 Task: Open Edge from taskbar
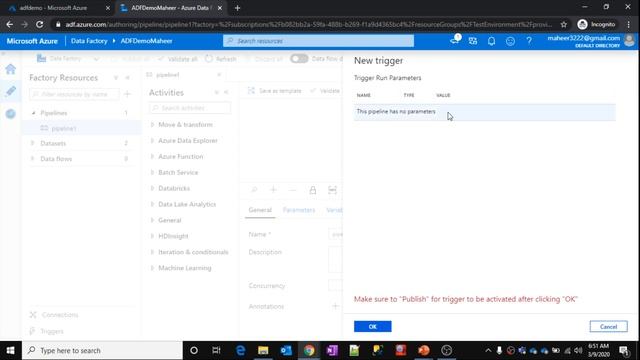pos(240,350)
